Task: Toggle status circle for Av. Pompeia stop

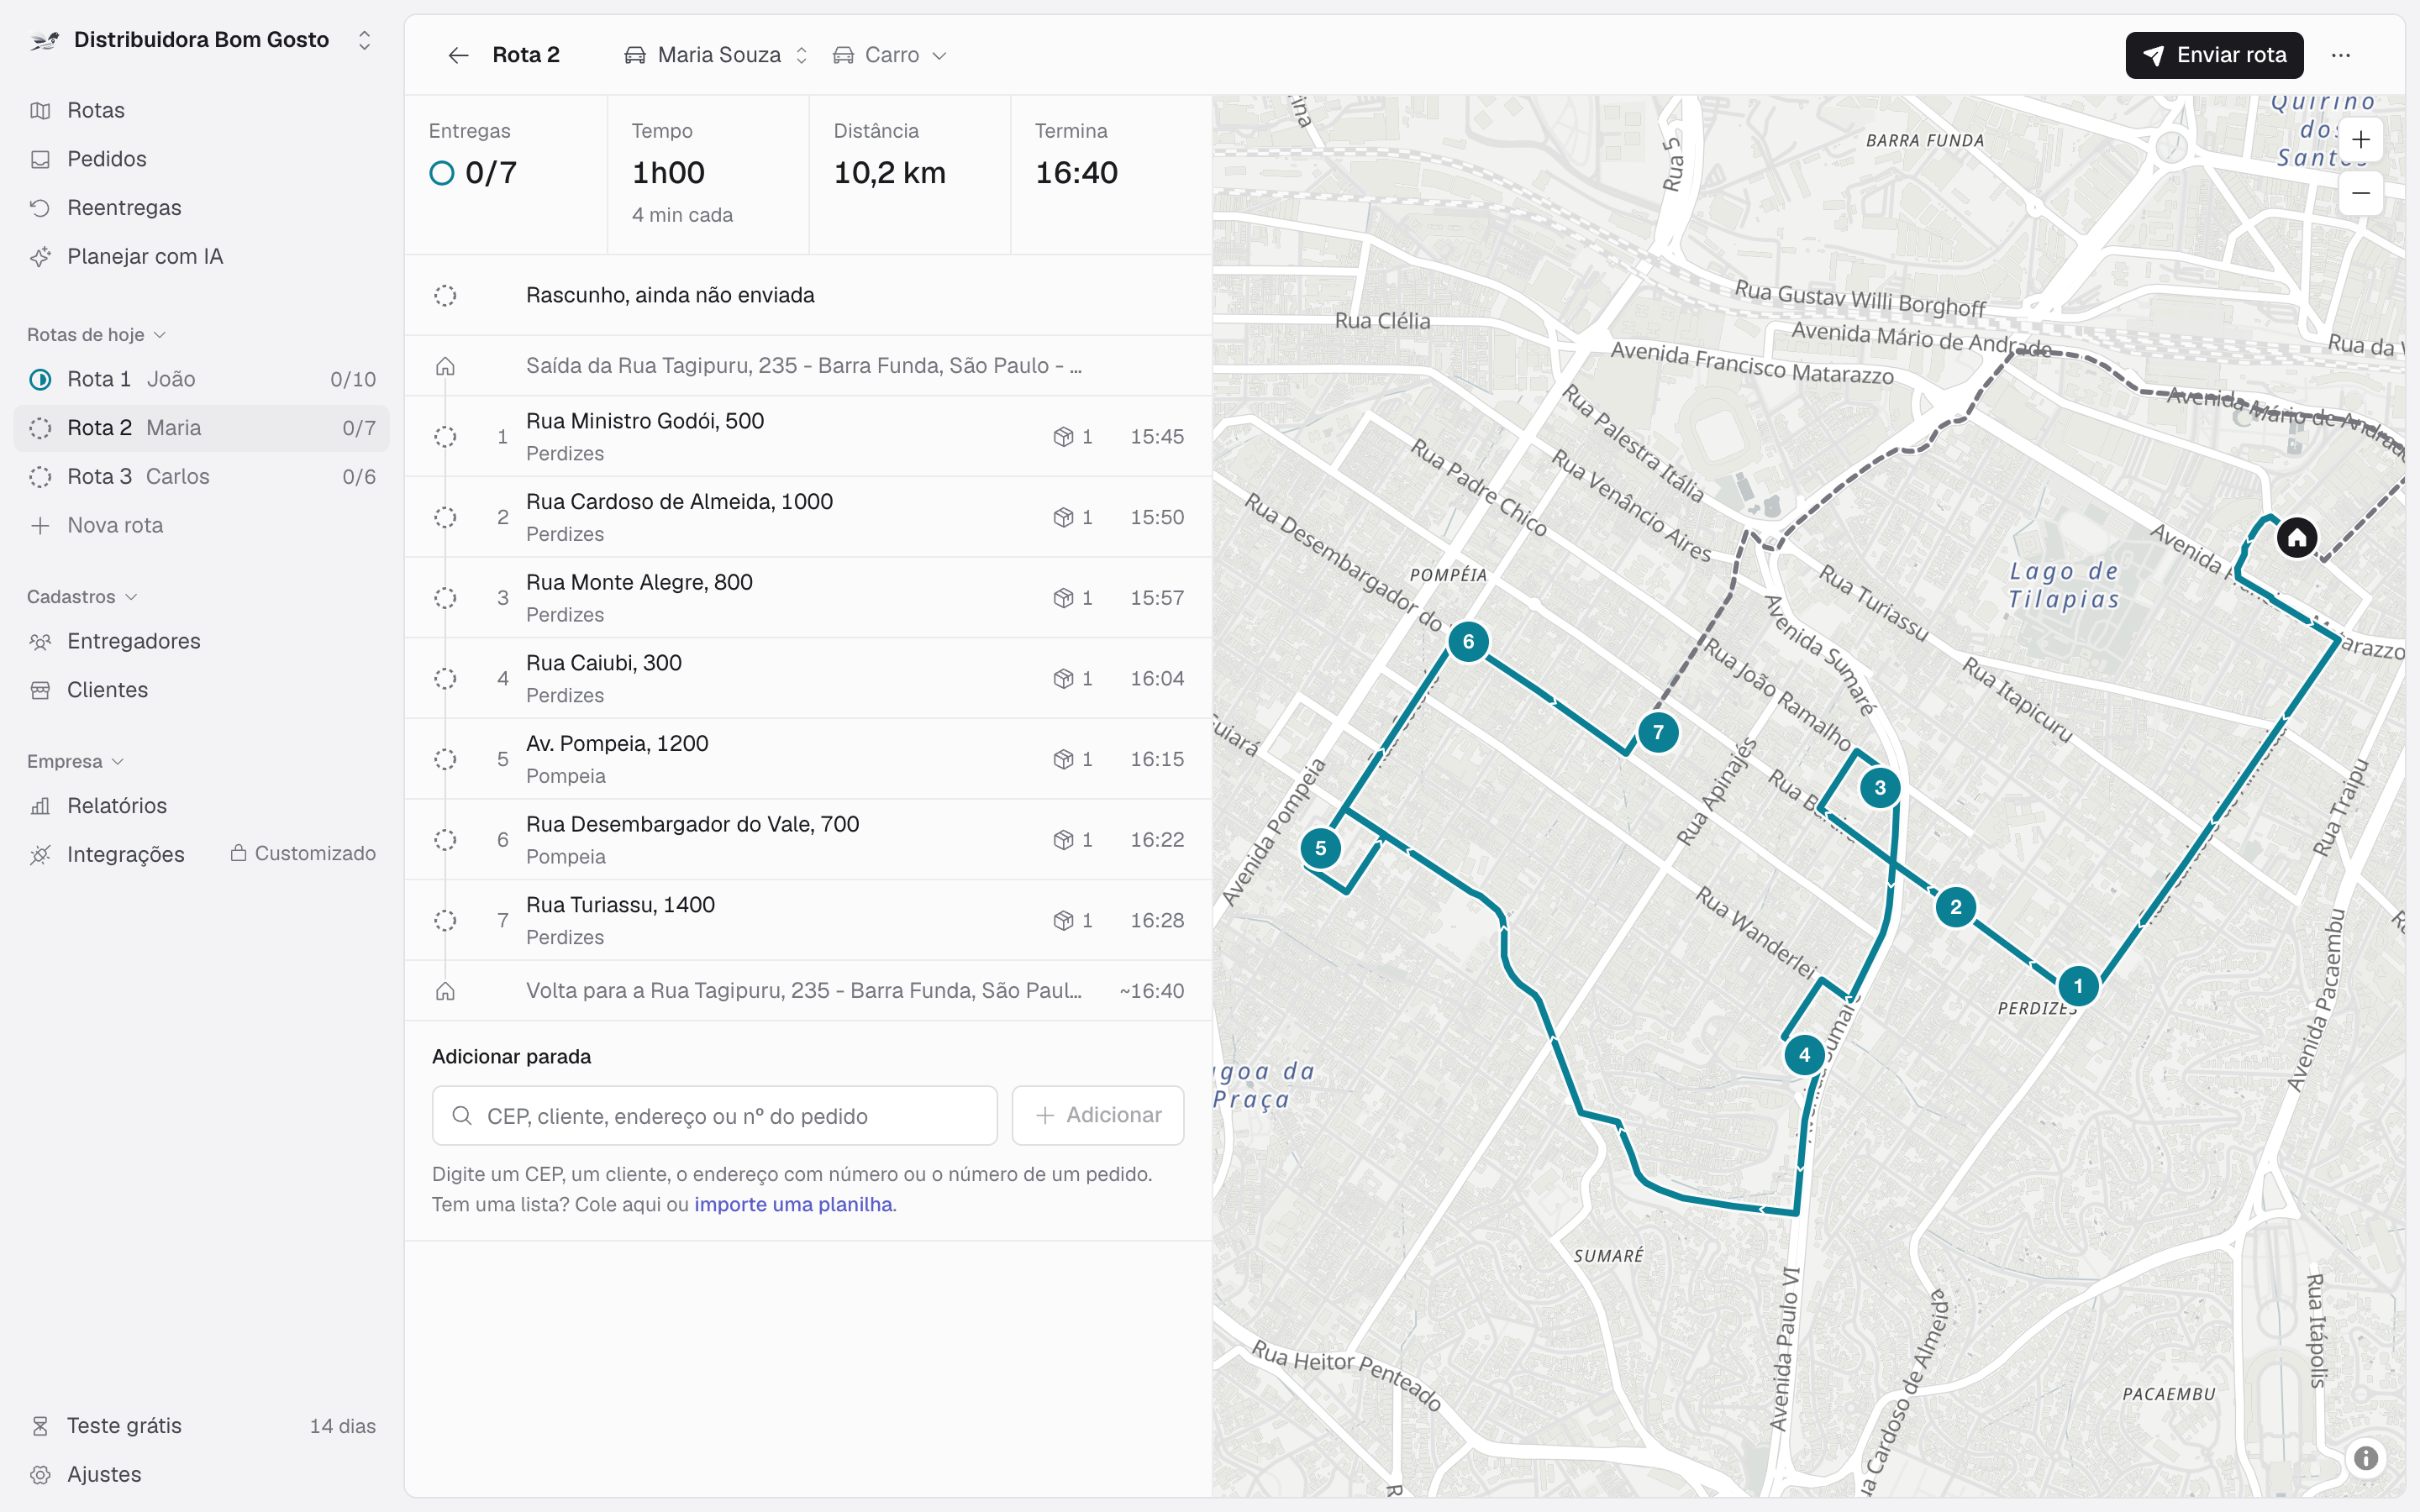Action: tap(445, 759)
